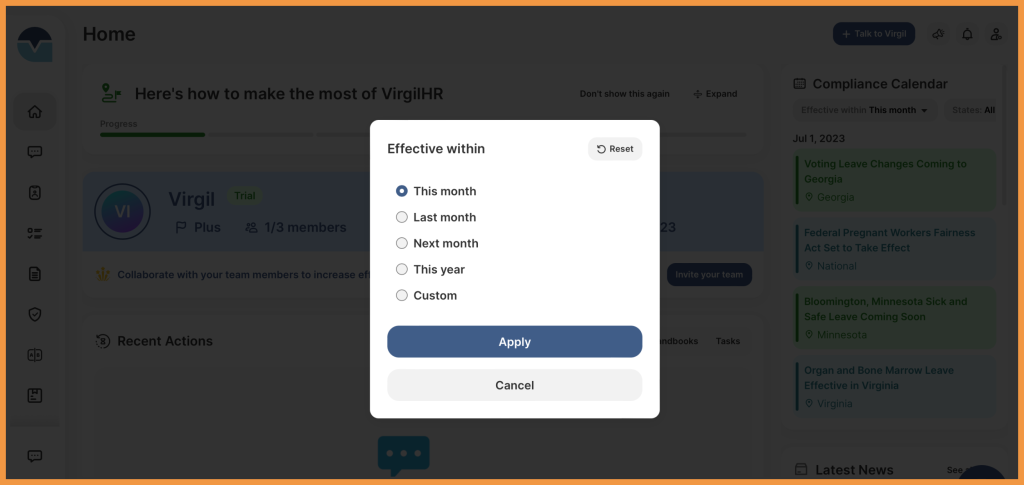Reset the Effective within filter
The height and width of the screenshot is (485, 1024).
(615, 149)
